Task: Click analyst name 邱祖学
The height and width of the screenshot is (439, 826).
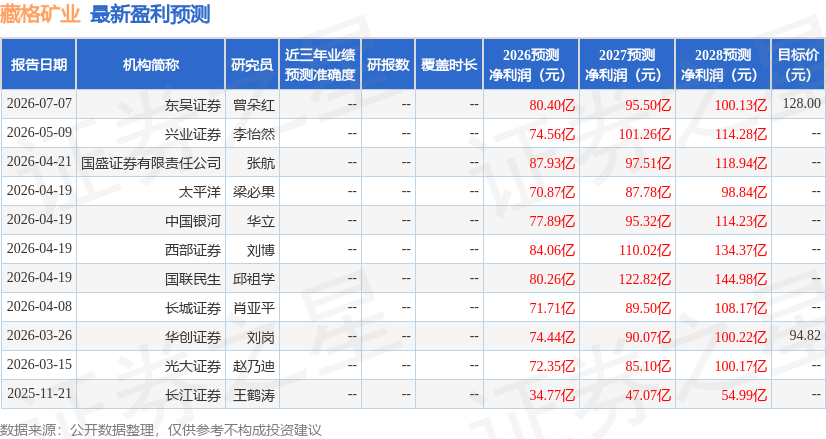Action: [x=254, y=279]
